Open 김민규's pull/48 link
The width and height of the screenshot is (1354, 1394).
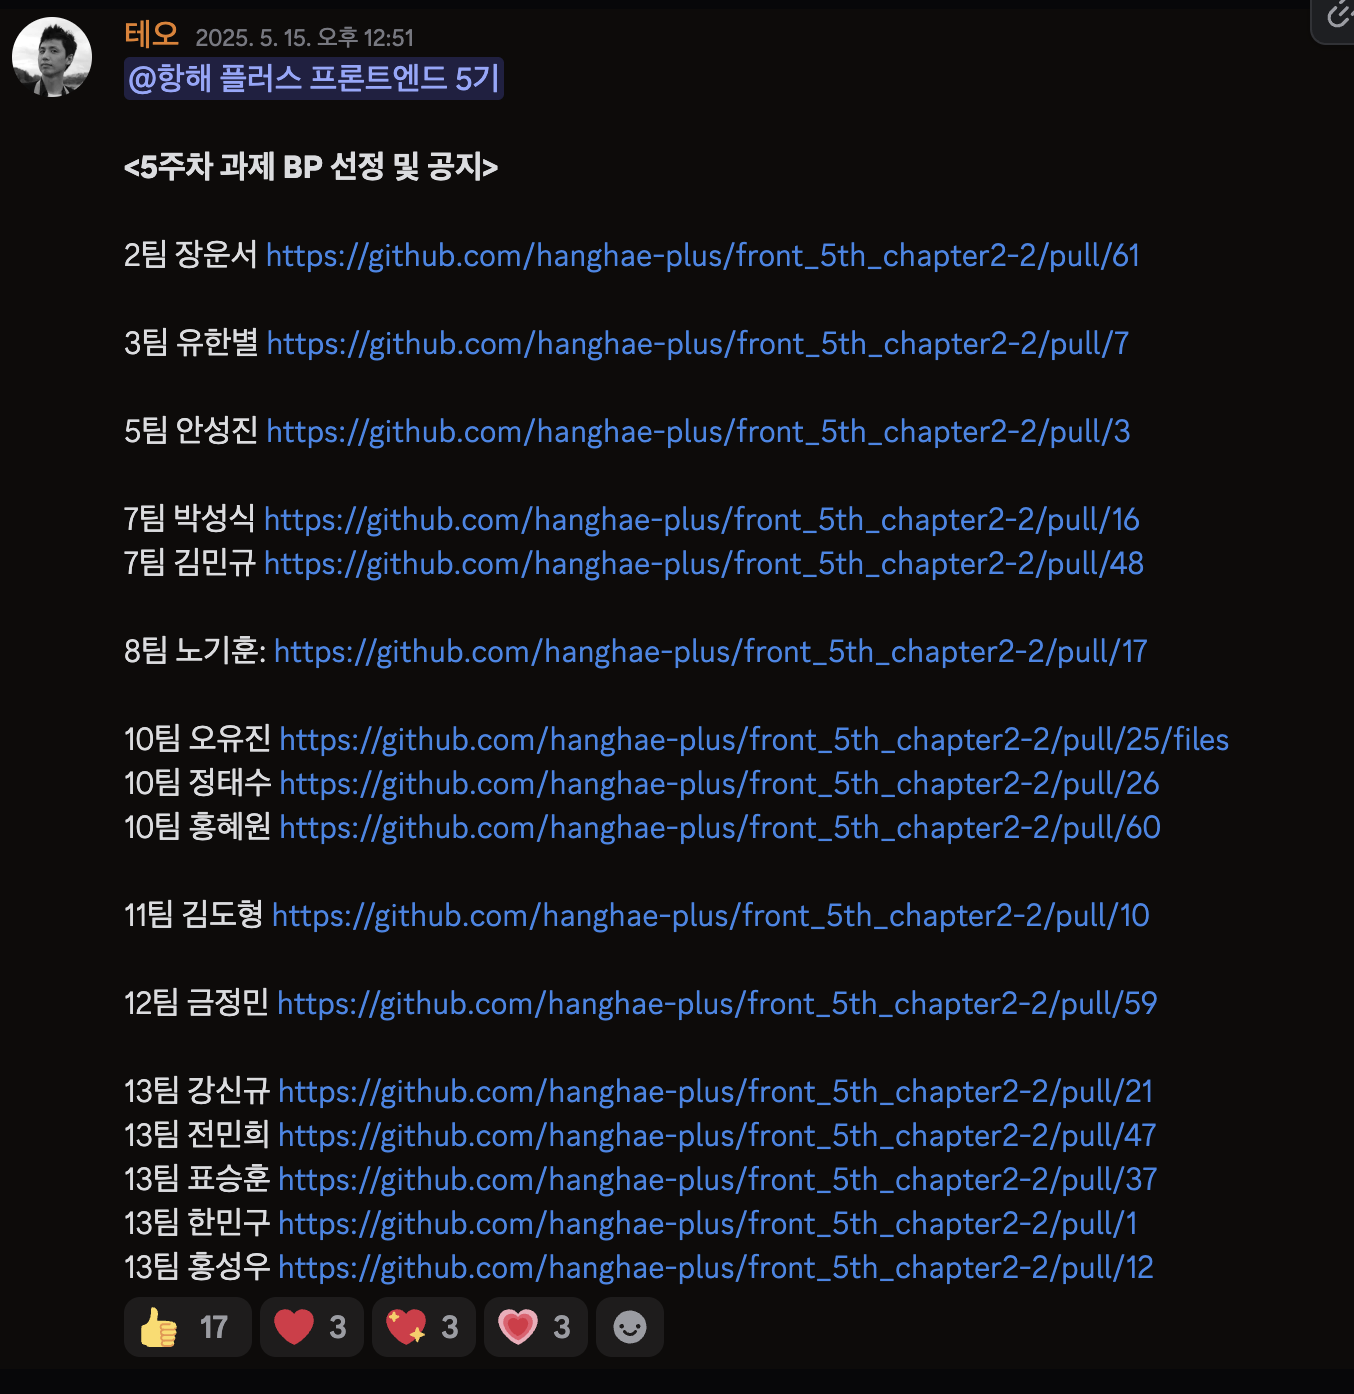(x=704, y=564)
